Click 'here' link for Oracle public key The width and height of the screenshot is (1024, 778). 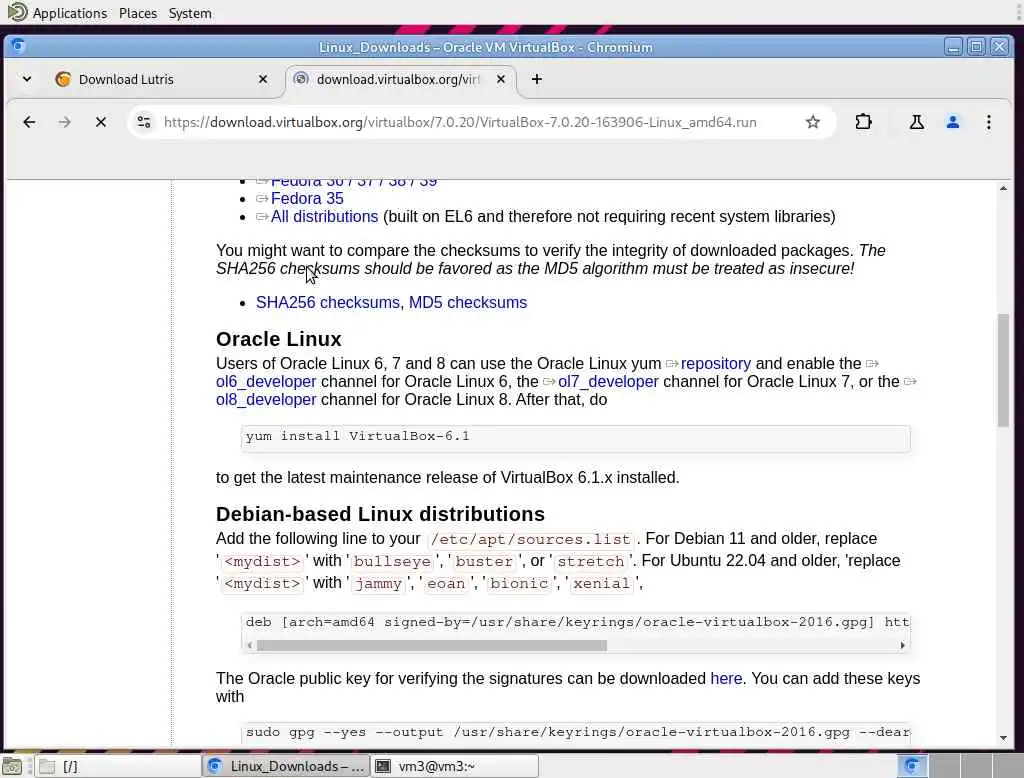click(726, 679)
